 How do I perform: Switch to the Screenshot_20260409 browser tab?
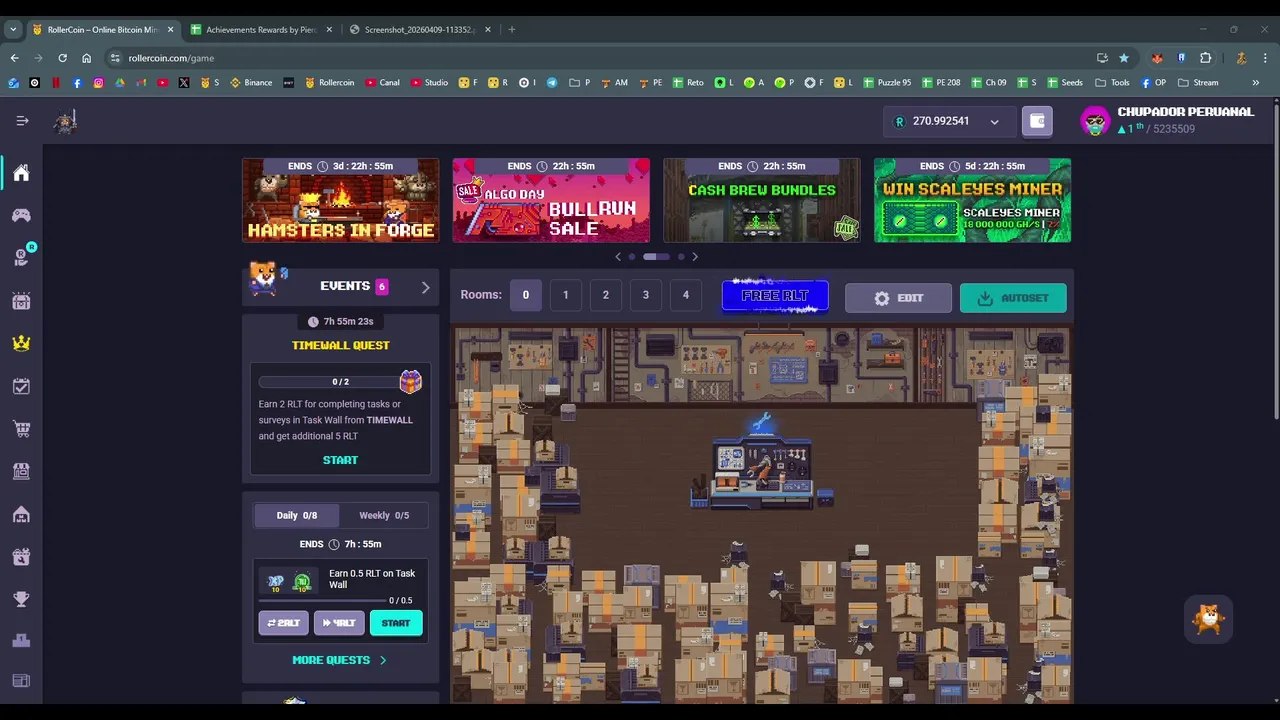(x=421, y=29)
